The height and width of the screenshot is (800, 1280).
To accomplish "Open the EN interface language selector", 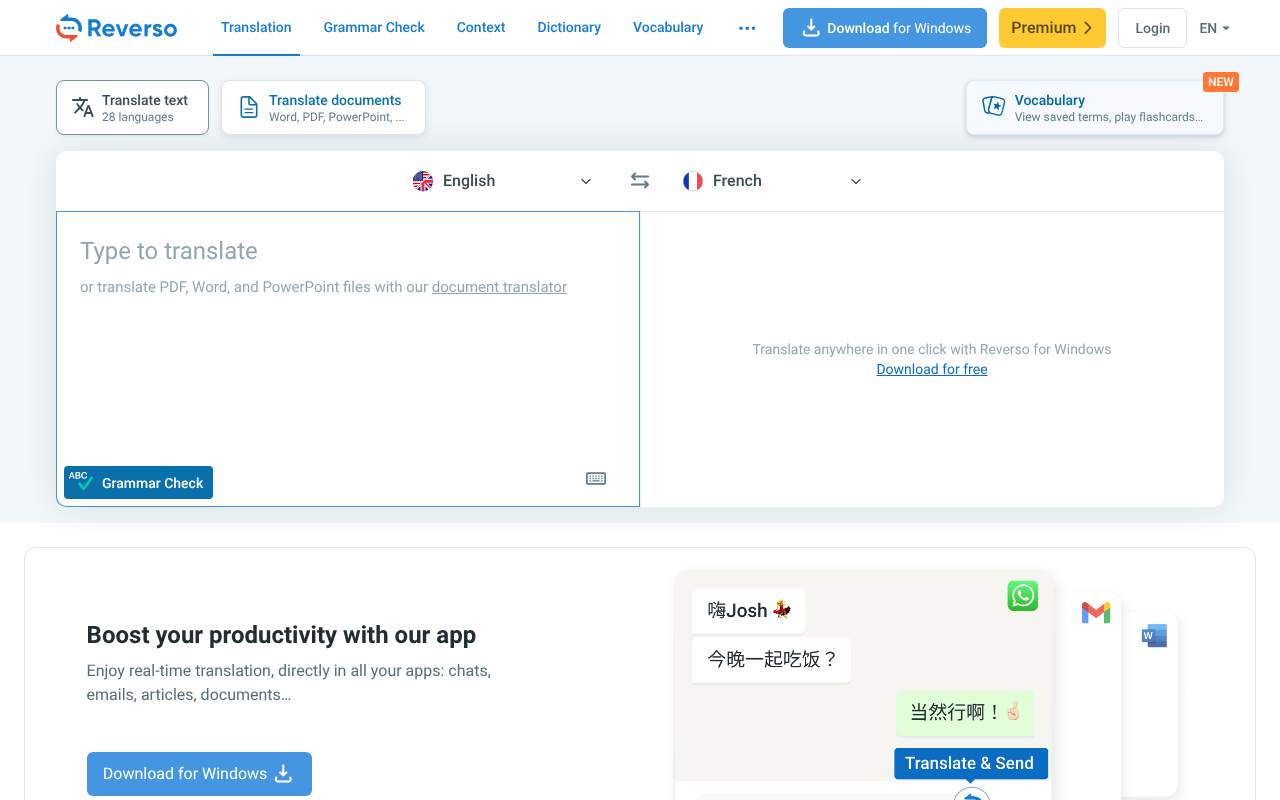I will point(1214,28).
